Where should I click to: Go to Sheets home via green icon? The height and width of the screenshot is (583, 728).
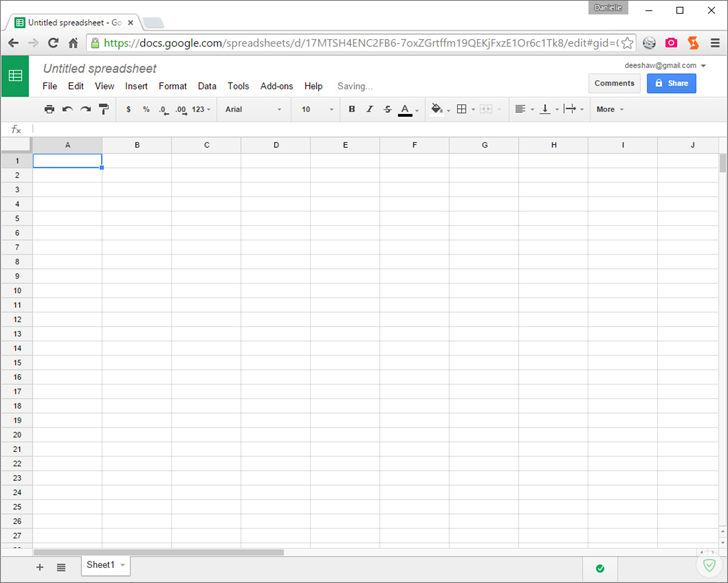coord(15,76)
